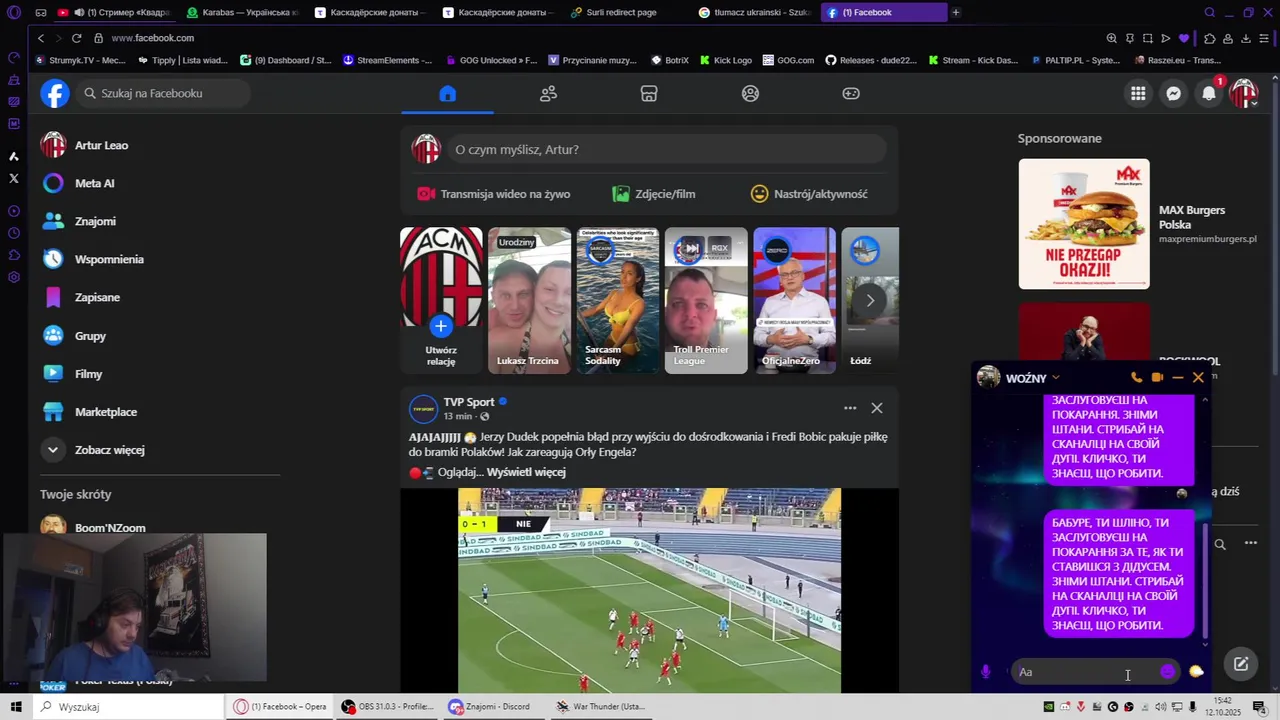This screenshot has height=720, width=1280.
Task: Open Sarcasm Sodality story
Action: [617, 300]
